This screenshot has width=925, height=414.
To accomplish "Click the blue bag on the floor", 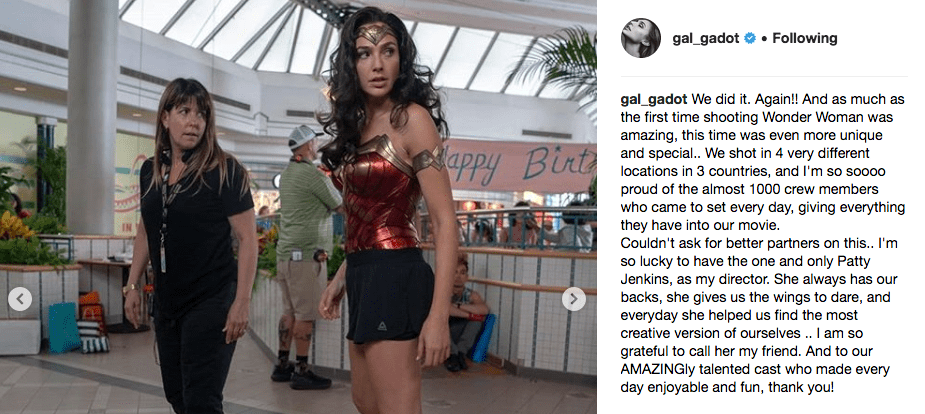I will pyautogui.click(x=64, y=327).
